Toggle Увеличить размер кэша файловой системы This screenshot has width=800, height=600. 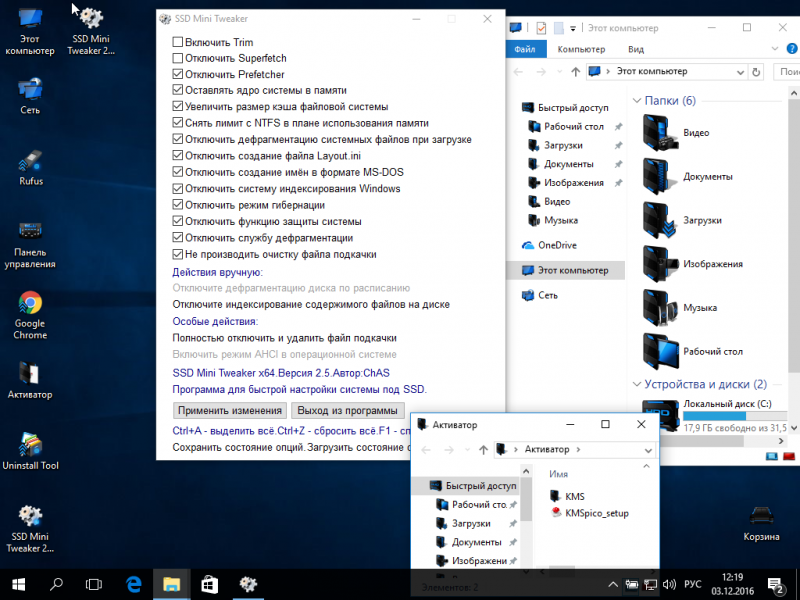tap(178, 106)
